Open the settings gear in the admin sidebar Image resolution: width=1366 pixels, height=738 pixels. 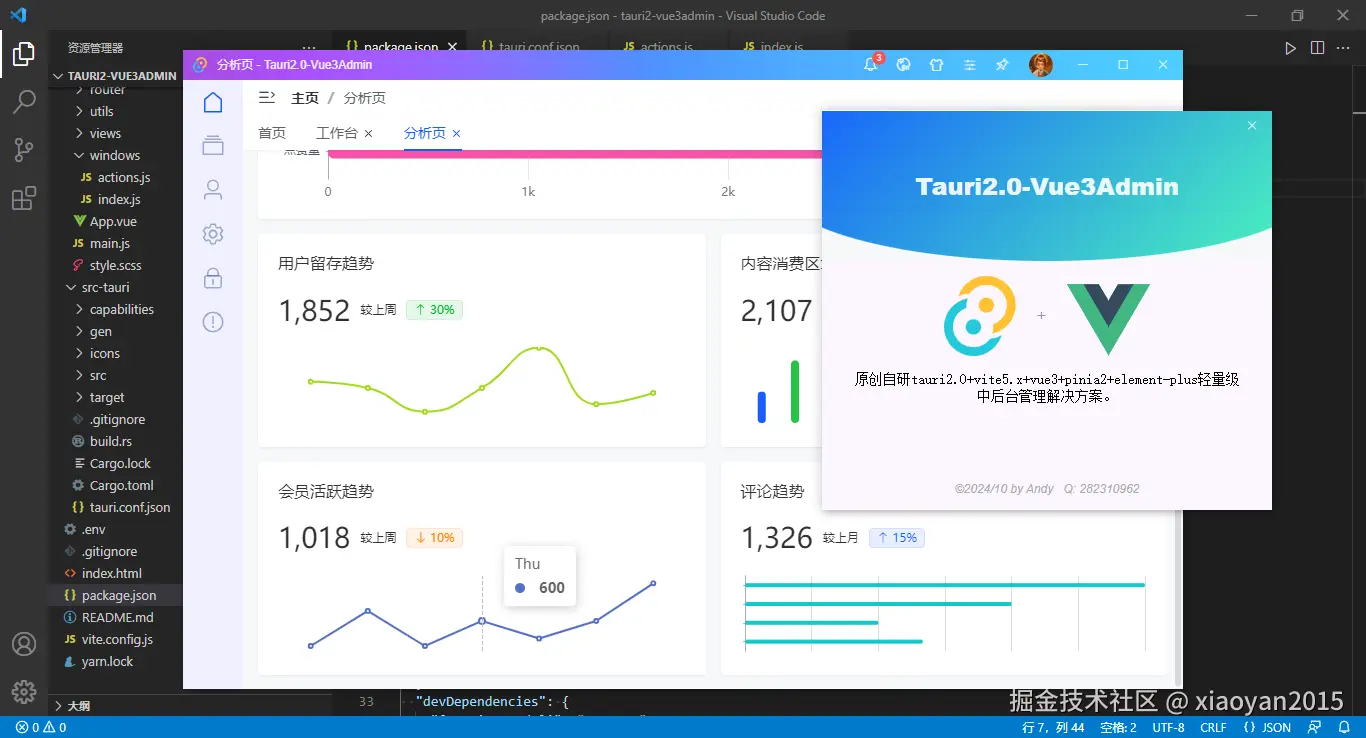coord(213,233)
